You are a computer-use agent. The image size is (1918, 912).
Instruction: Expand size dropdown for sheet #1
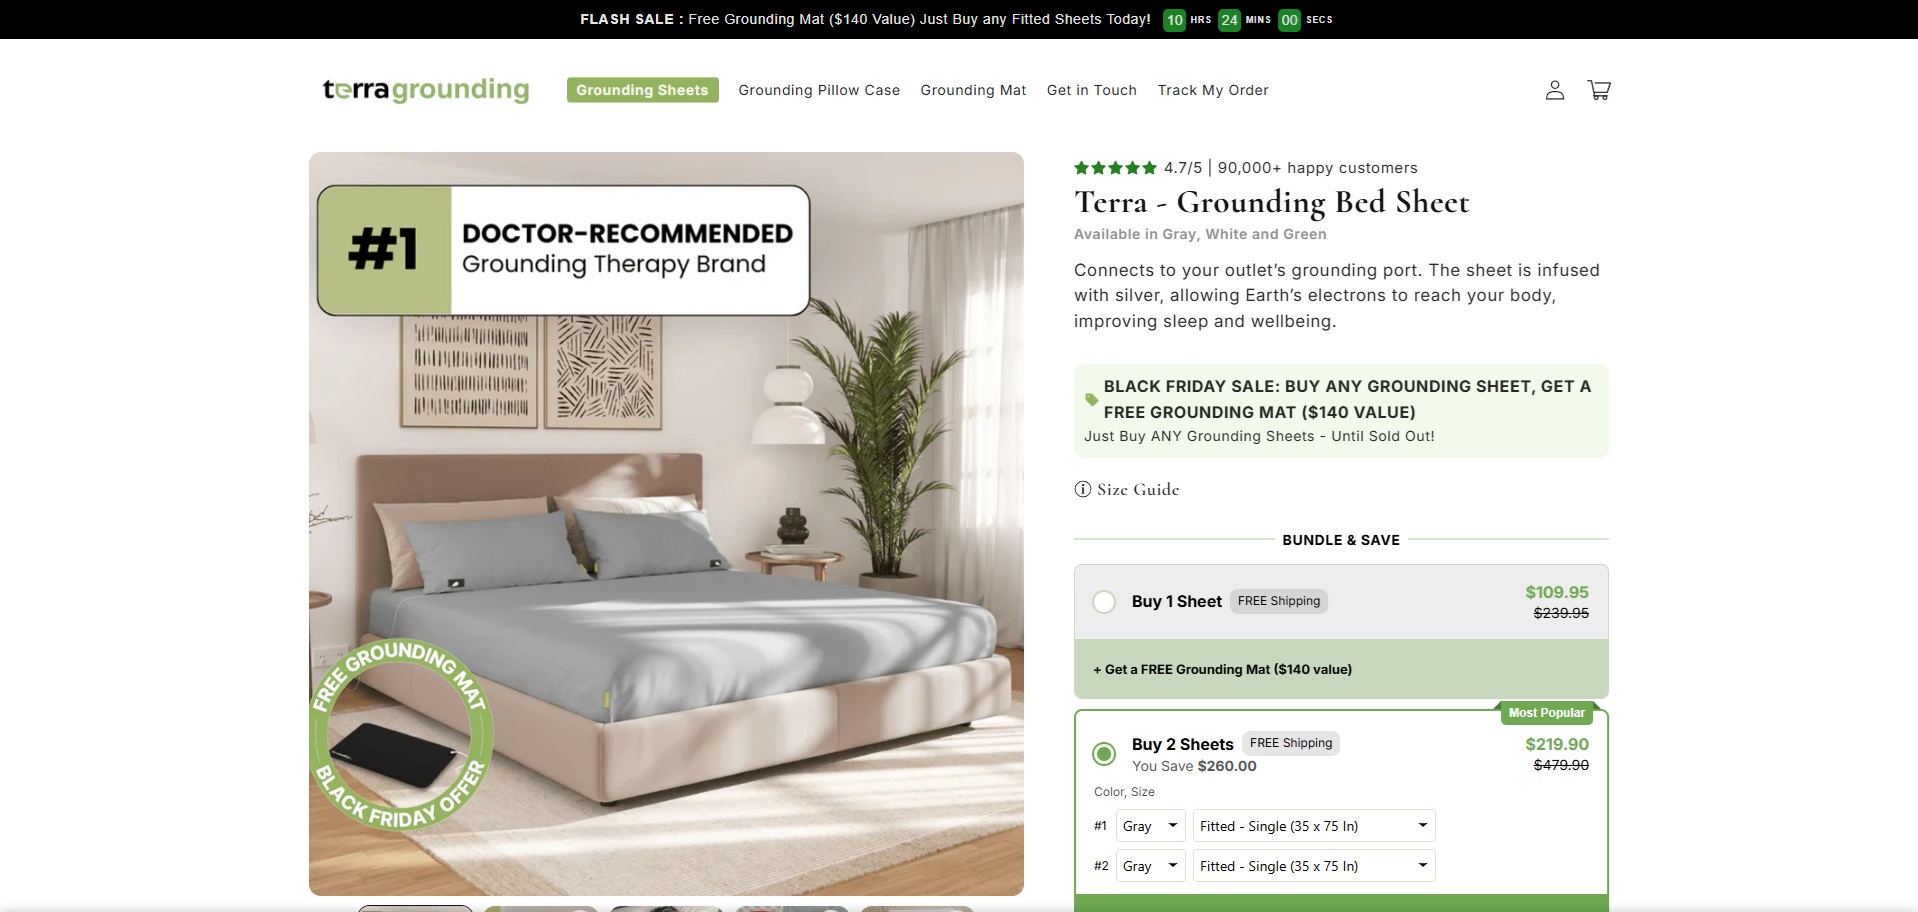click(x=1314, y=826)
